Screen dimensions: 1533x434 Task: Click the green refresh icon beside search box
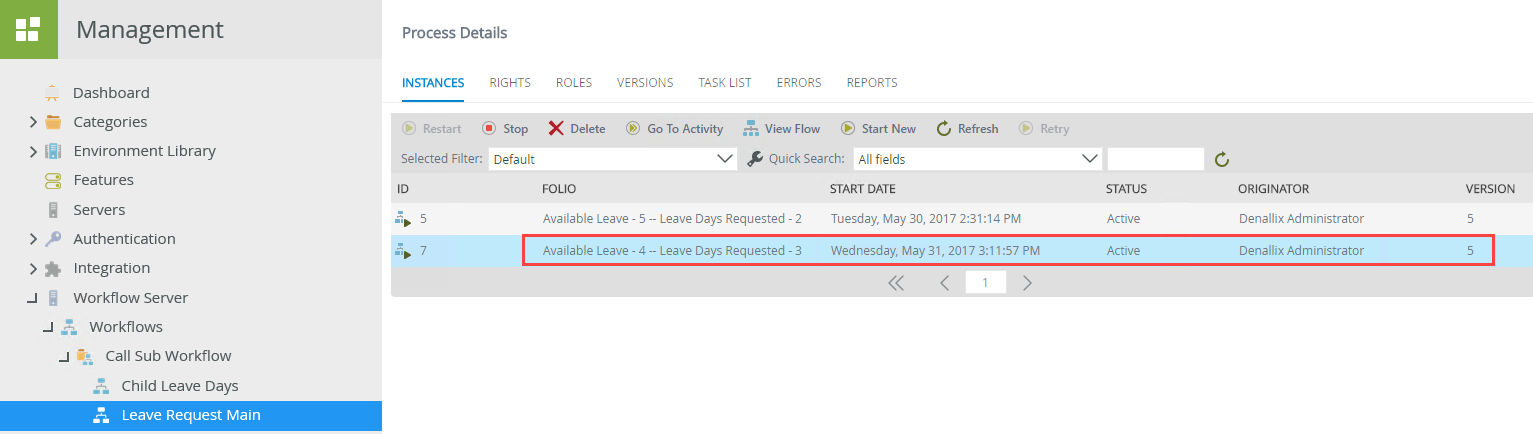(1221, 159)
